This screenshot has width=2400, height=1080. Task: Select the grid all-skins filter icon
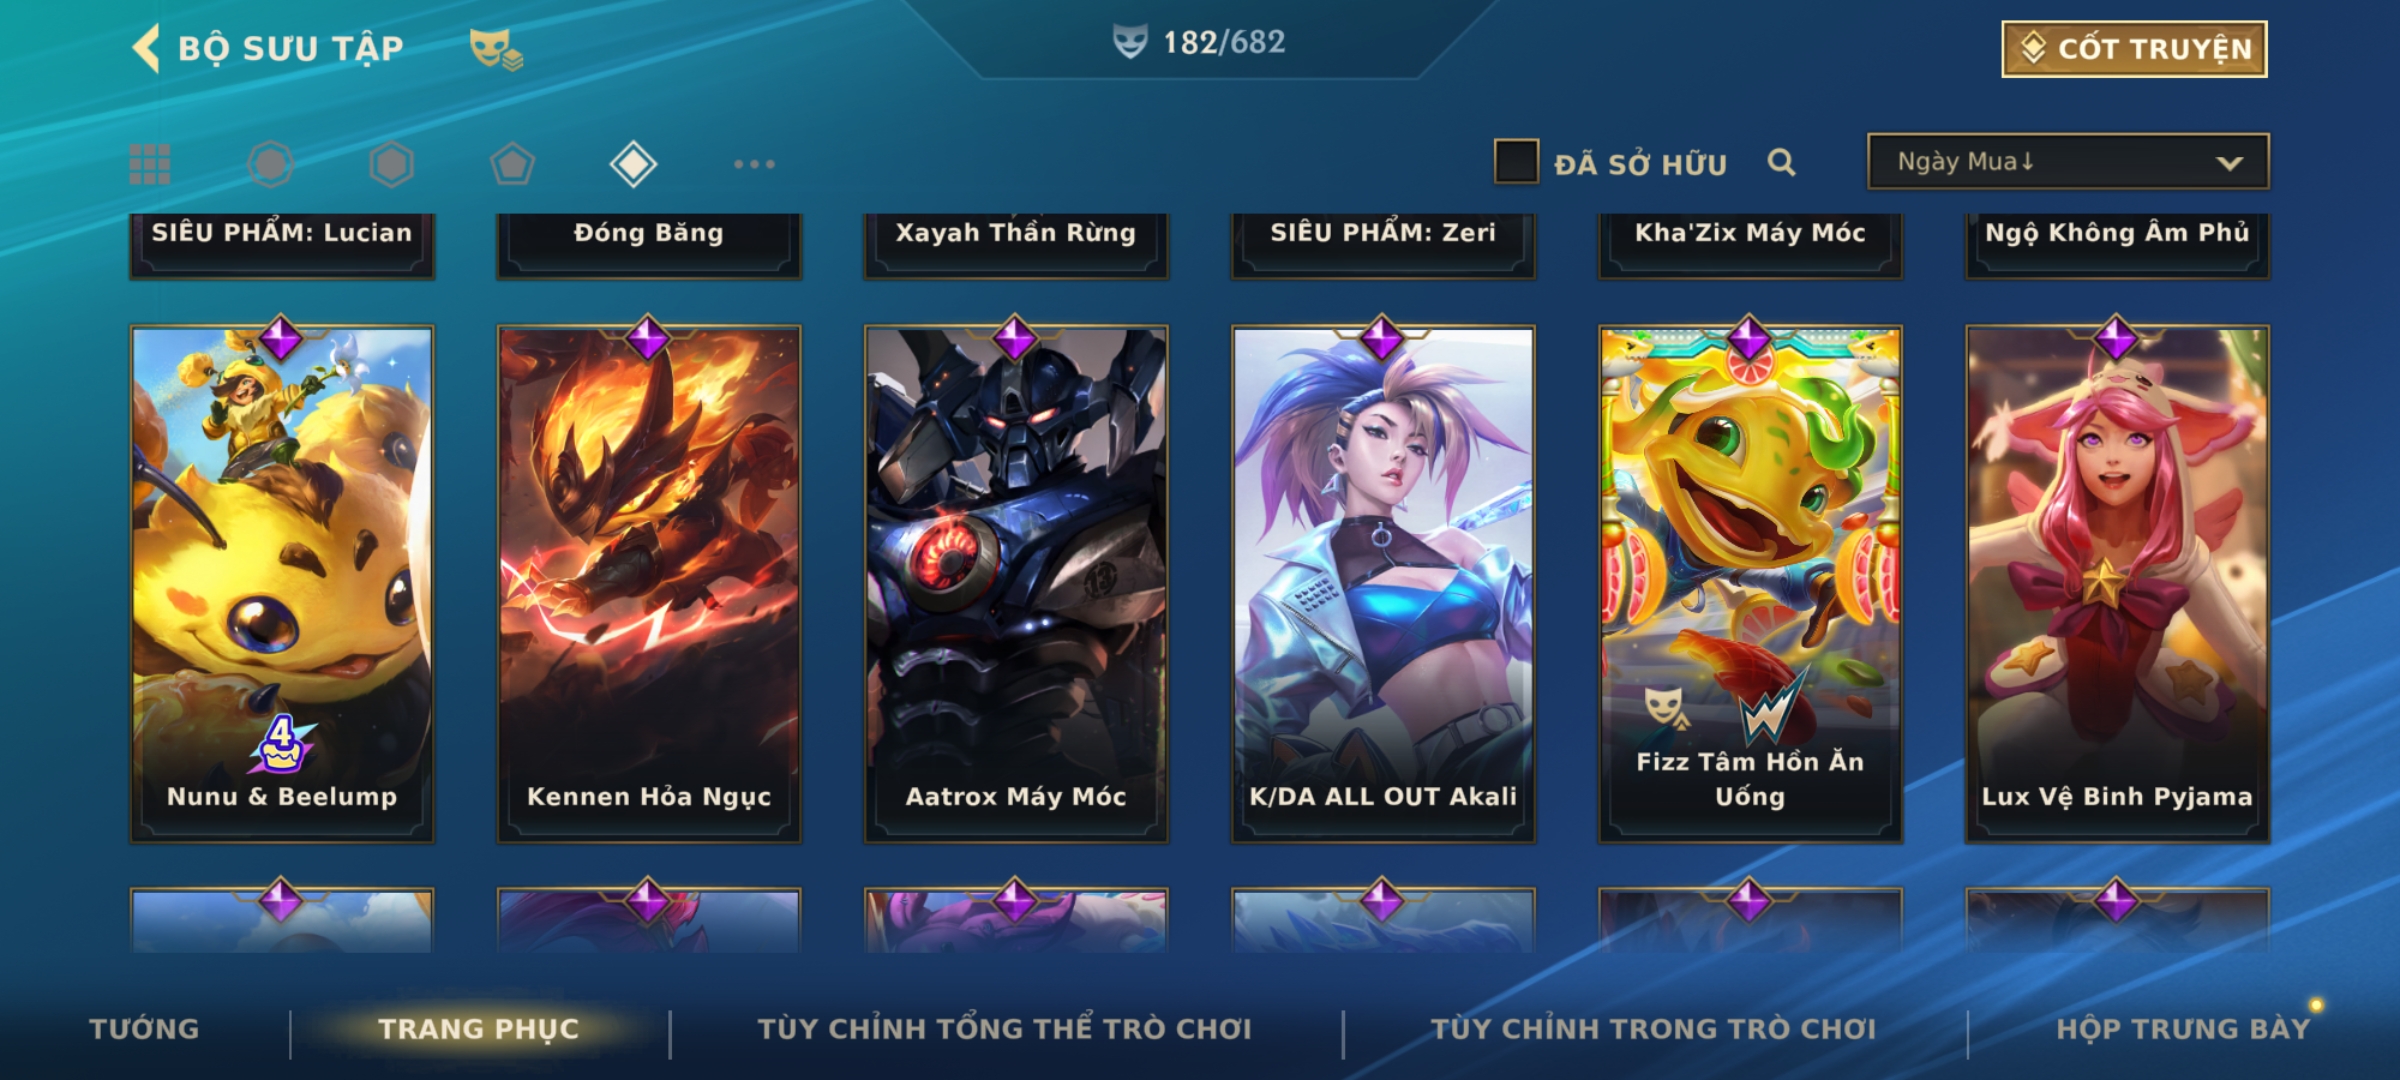(x=150, y=164)
